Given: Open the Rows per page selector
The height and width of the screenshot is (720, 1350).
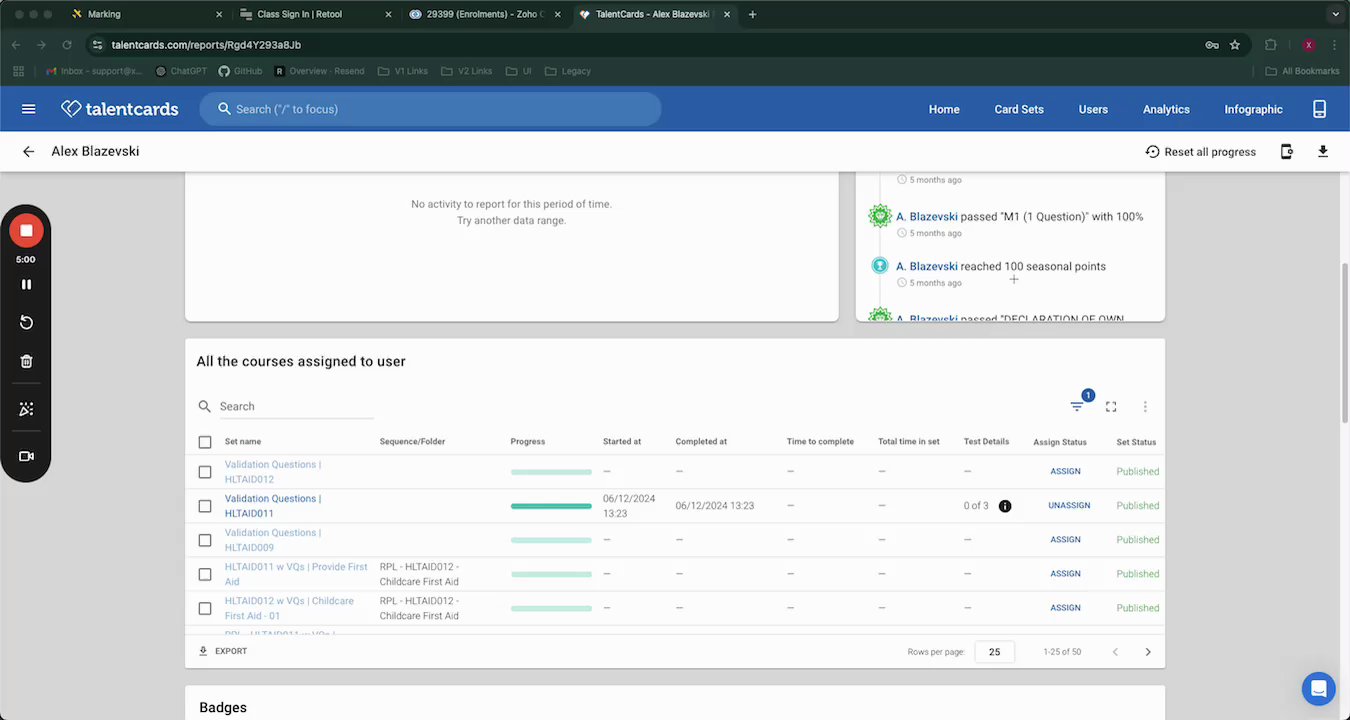Looking at the screenshot, I should coord(995,652).
